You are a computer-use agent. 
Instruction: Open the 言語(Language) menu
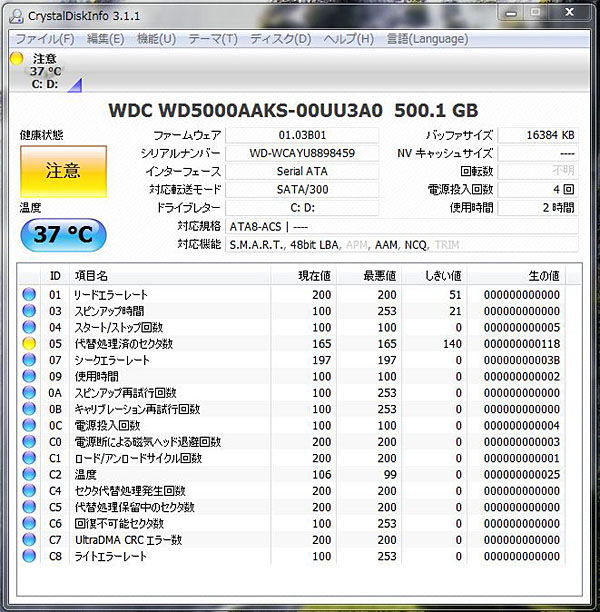pos(427,39)
